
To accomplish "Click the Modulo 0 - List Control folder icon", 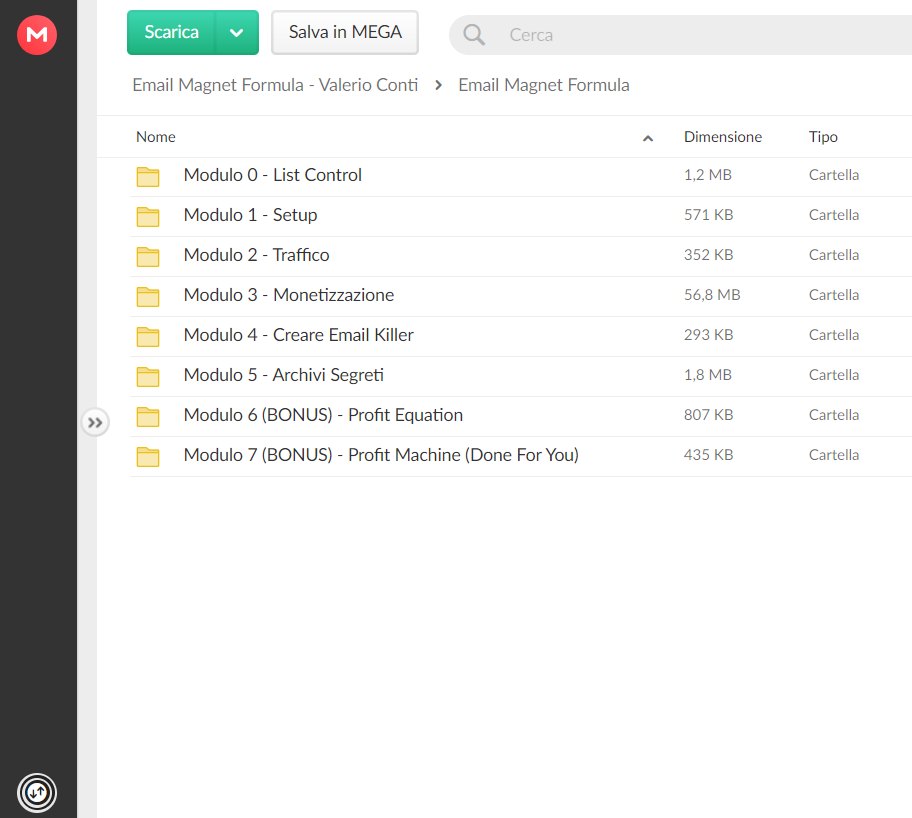I will [x=148, y=176].
